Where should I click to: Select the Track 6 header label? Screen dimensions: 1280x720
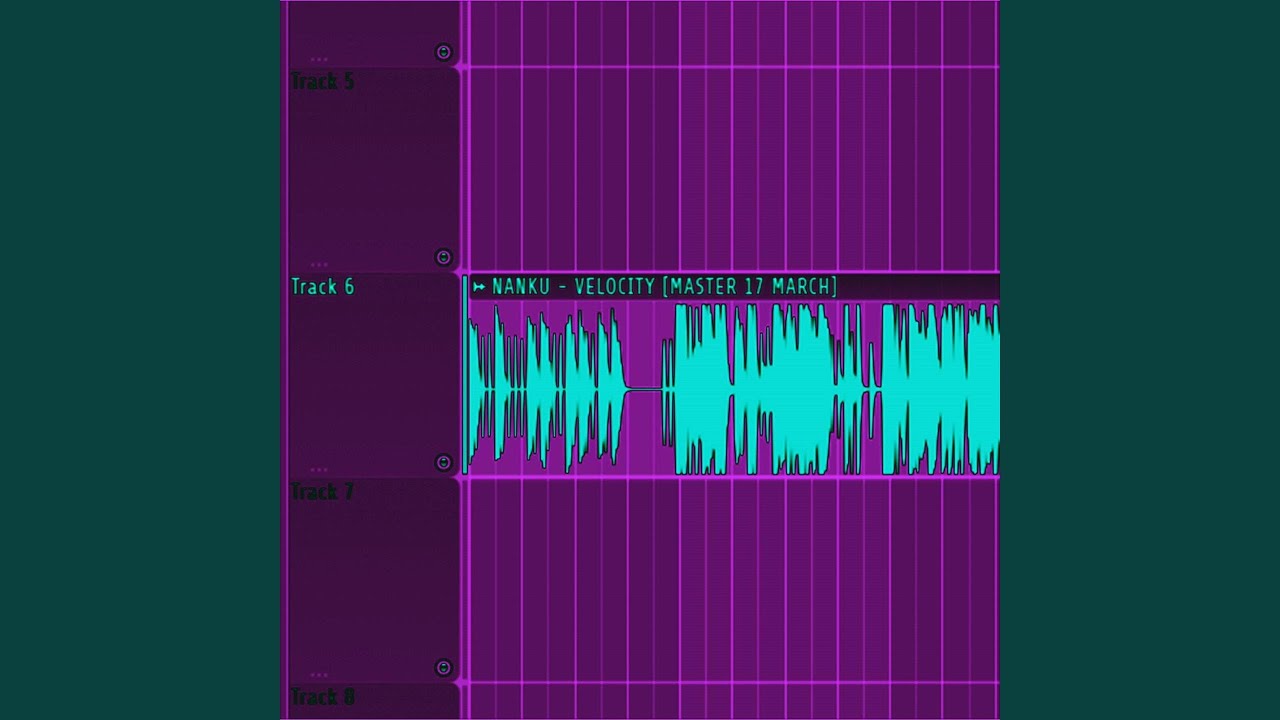click(322, 287)
